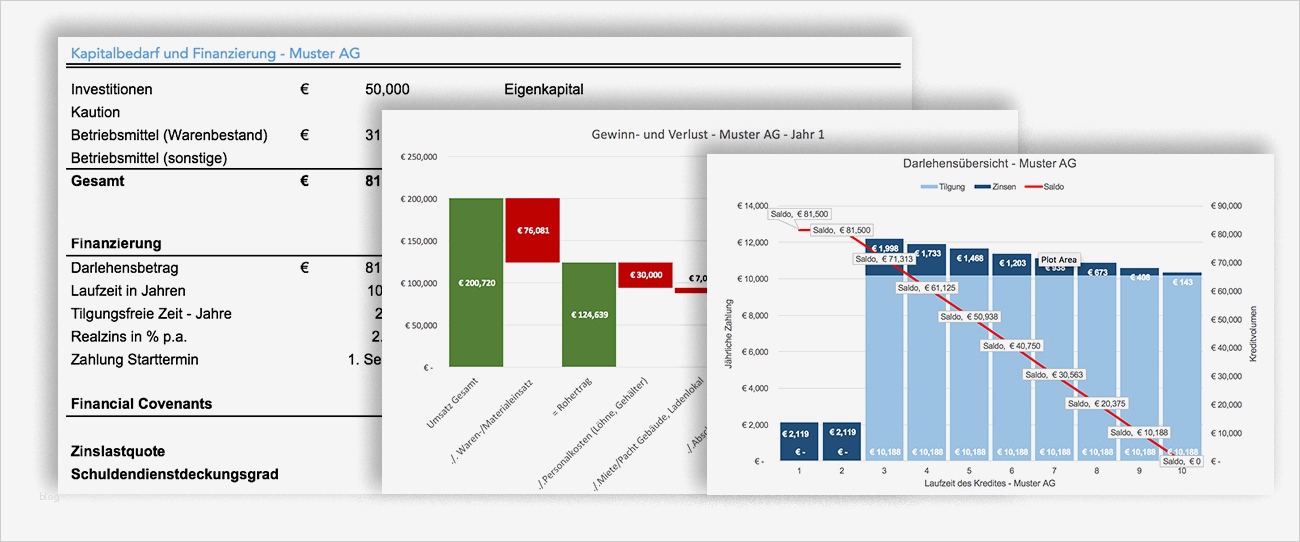The image size is (1300, 542).
Task: Click the € 14,000 left axis label in loan chart
Action: tap(752, 205)
